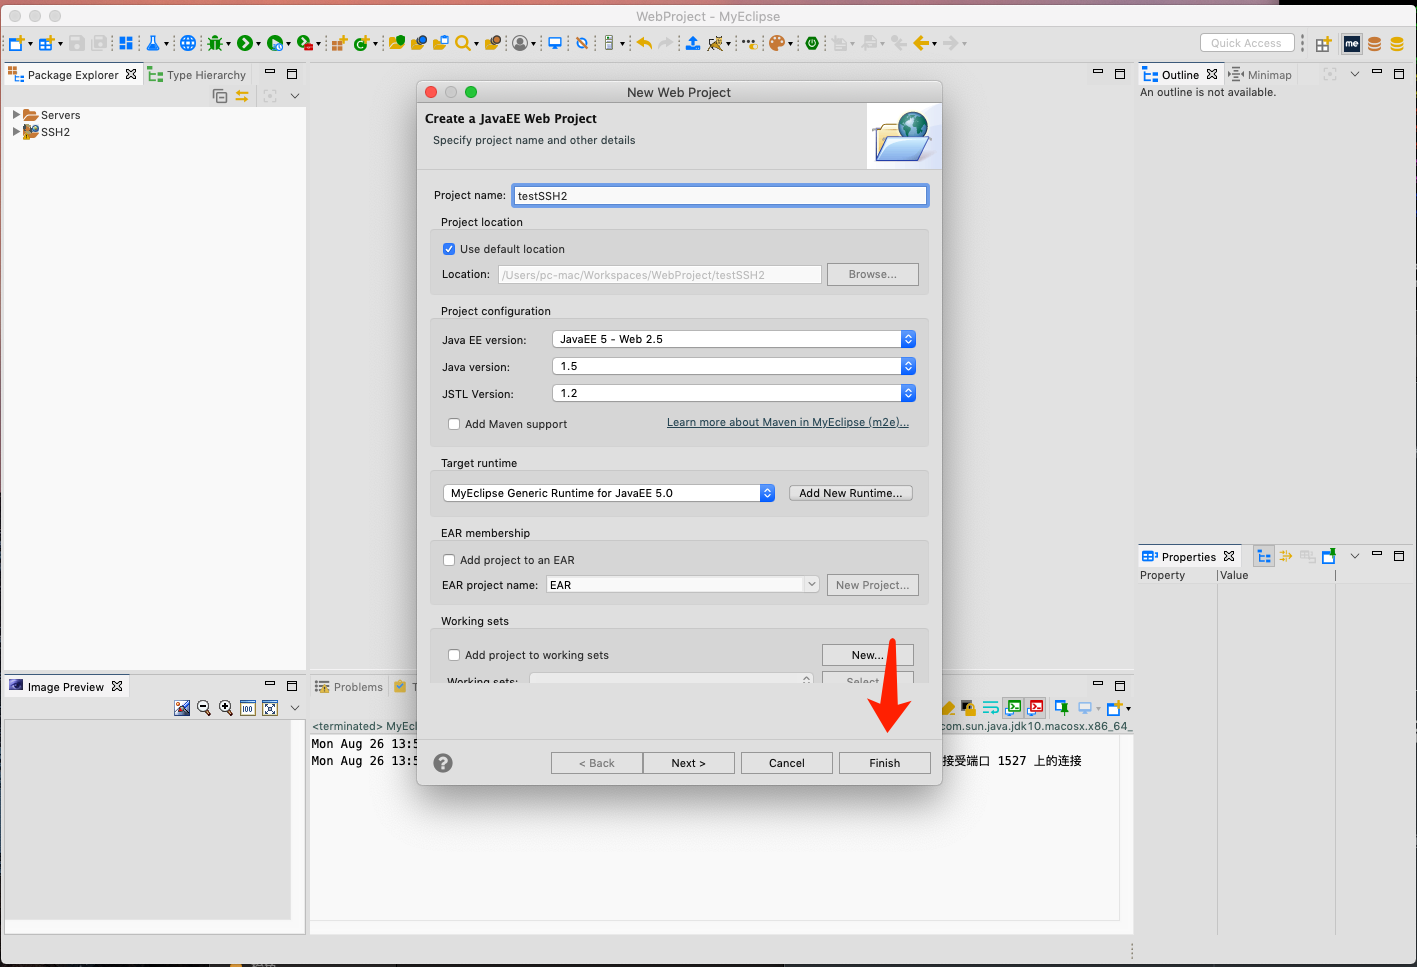Click Add New Runtime... button
The height and width of the screenshot is (967, 1417).
851,493
